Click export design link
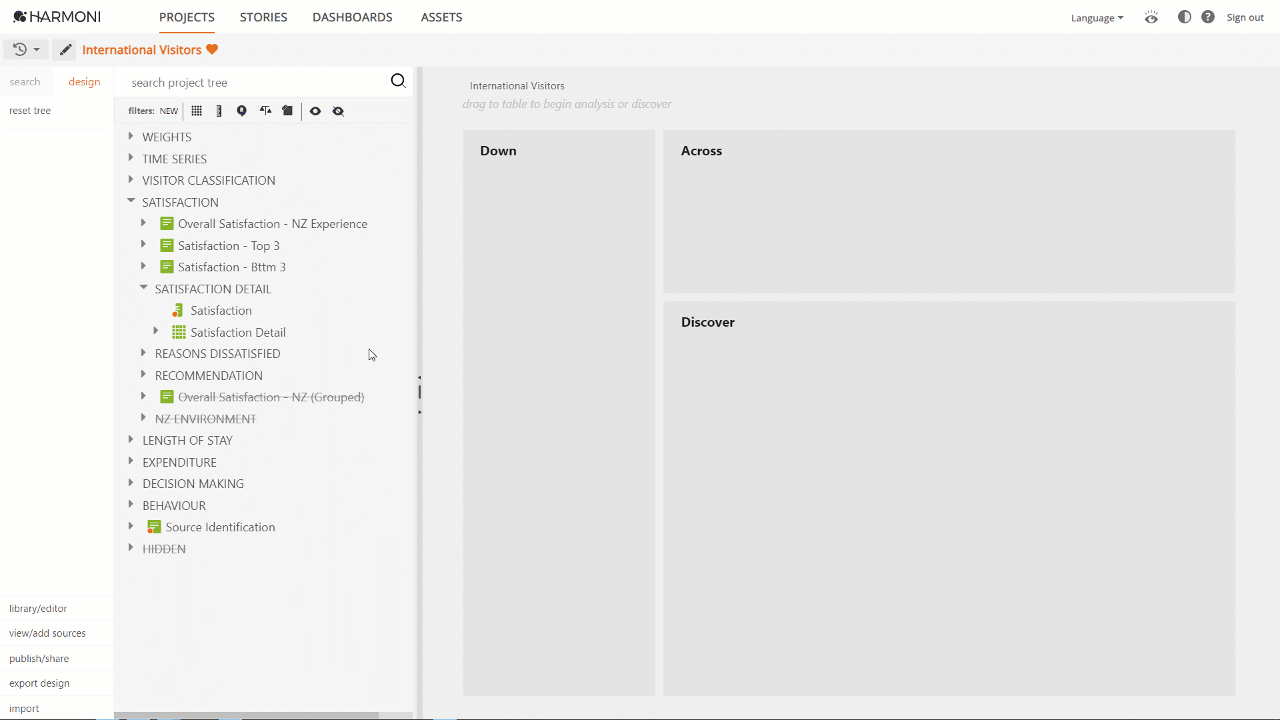This screenshot has width=1280, height=720. coord(39,683)
